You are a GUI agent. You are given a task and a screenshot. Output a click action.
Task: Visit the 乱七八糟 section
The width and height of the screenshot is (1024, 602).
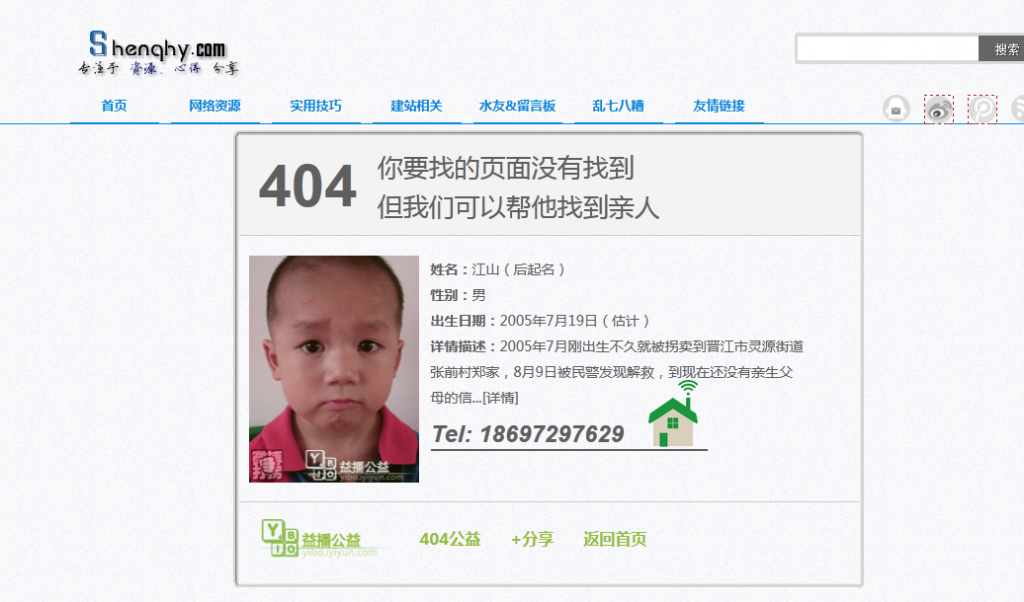[x=618, y=106]
